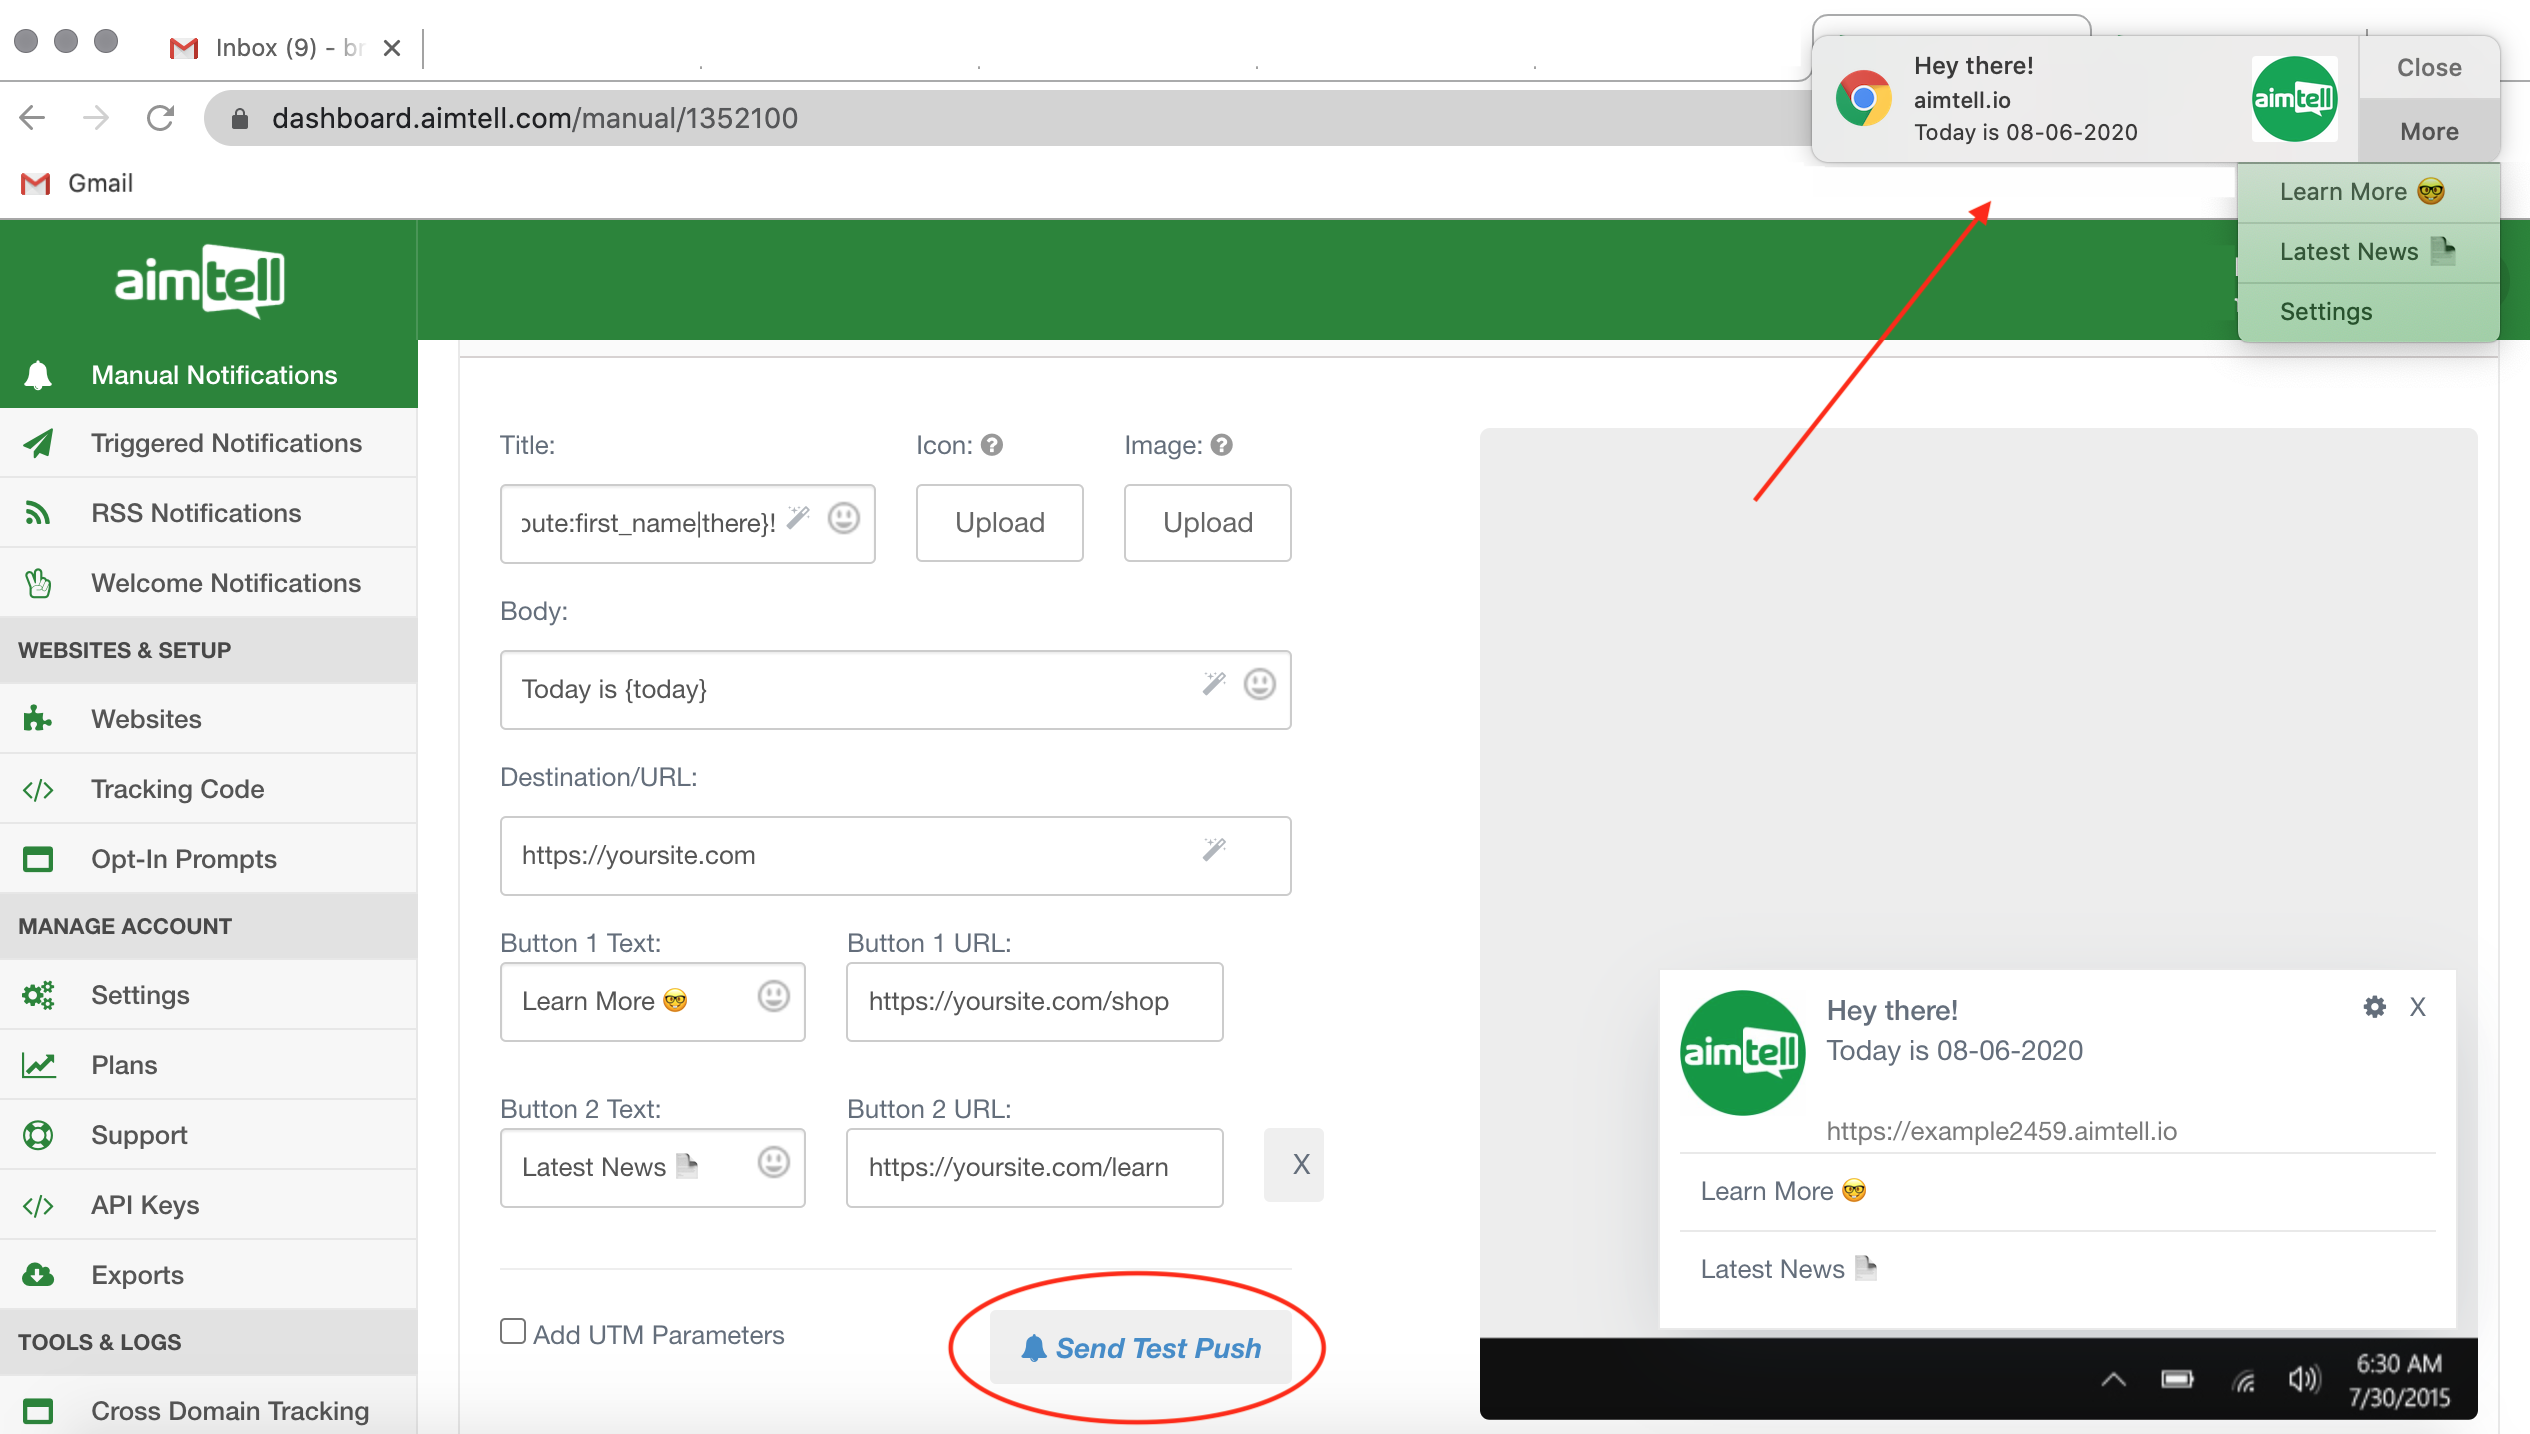Screen dimensions: 2530x1434
Task: Expand the notification More options button
Action: point(2428,131)
